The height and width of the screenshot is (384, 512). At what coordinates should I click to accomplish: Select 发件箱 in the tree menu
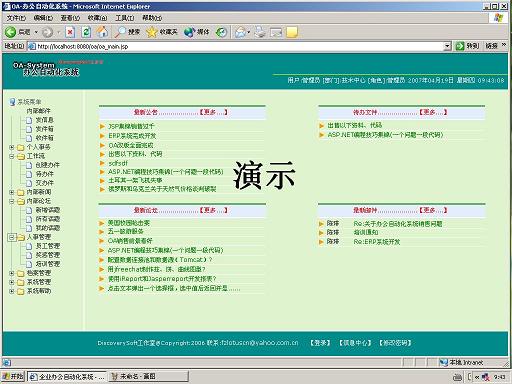[44, 129]
